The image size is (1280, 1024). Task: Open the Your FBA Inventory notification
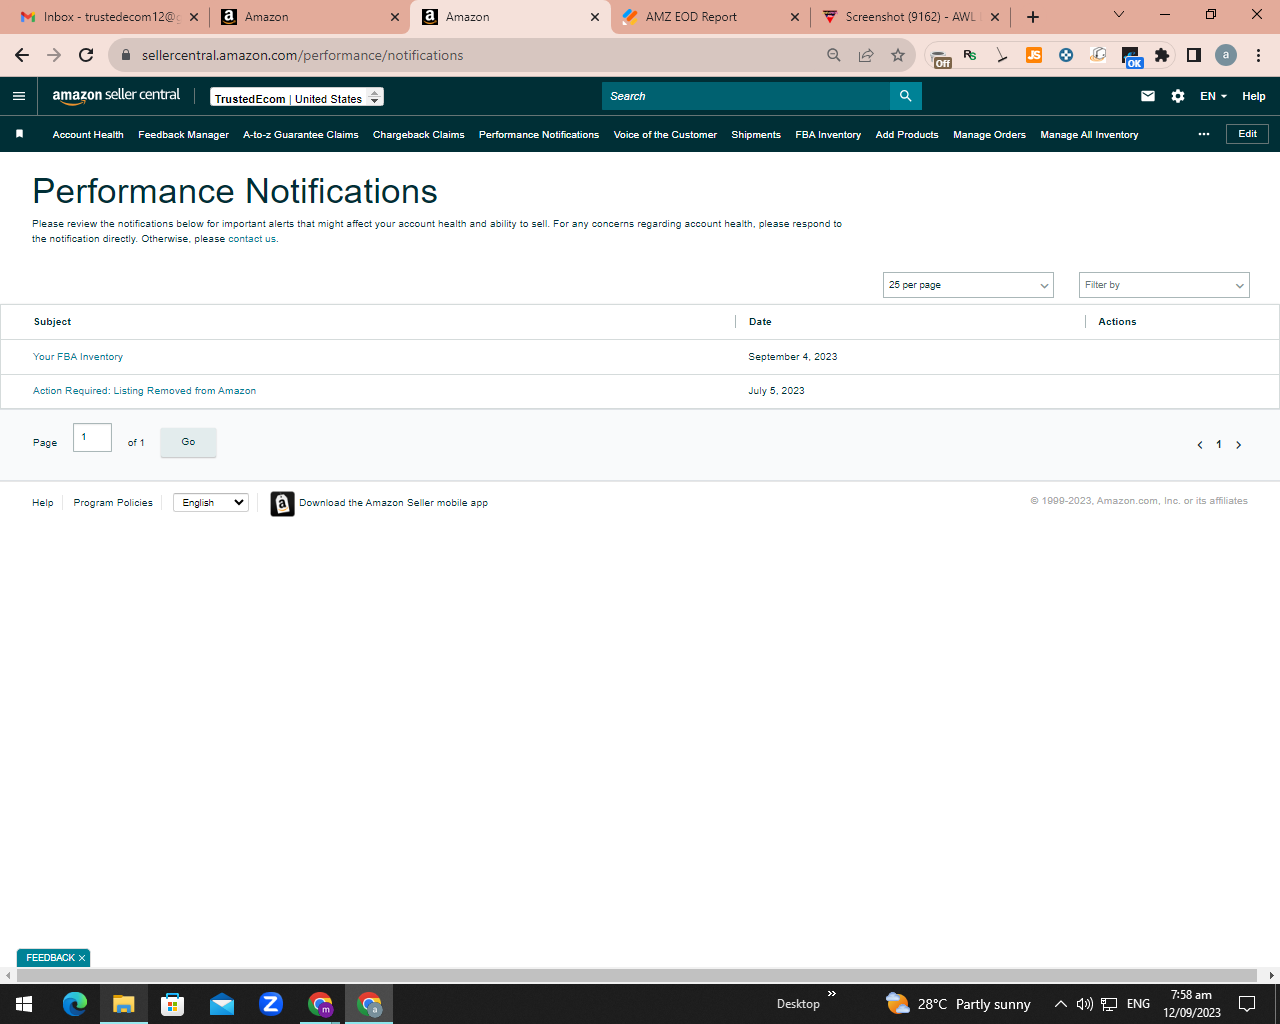[78, 357]
